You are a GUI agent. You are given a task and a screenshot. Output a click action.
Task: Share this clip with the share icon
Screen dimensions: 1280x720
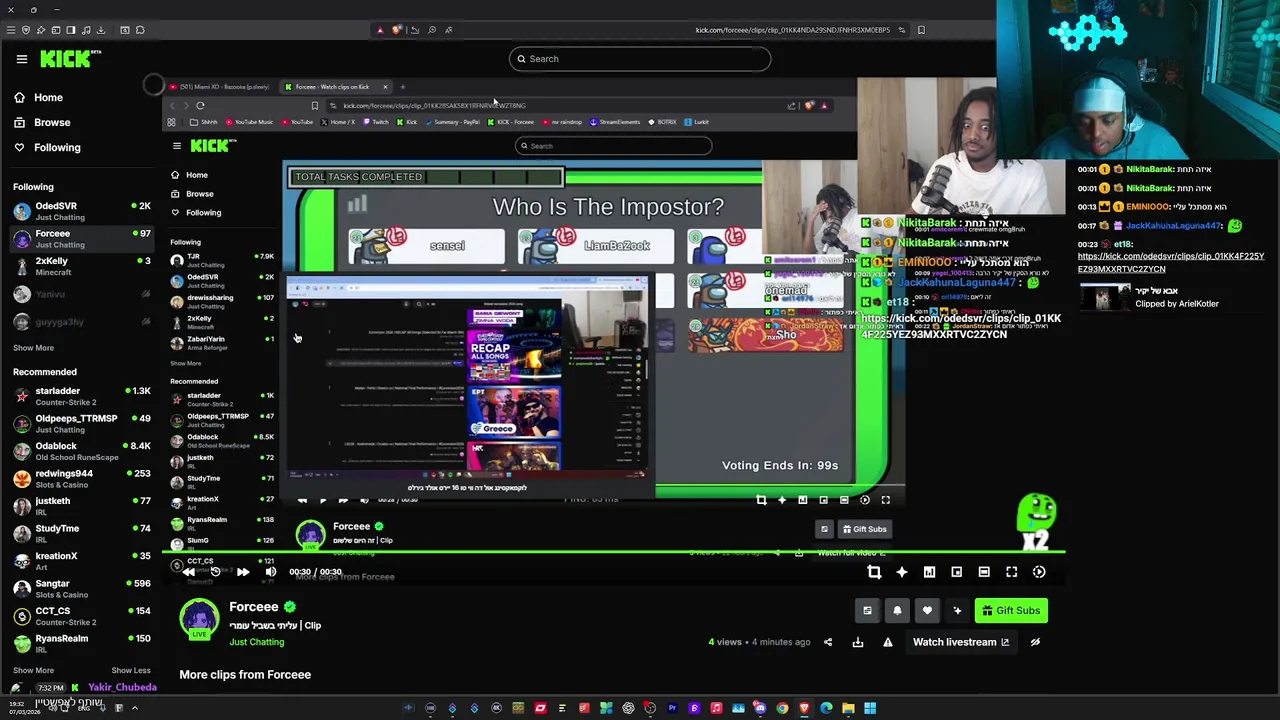(x=828, y=642)
